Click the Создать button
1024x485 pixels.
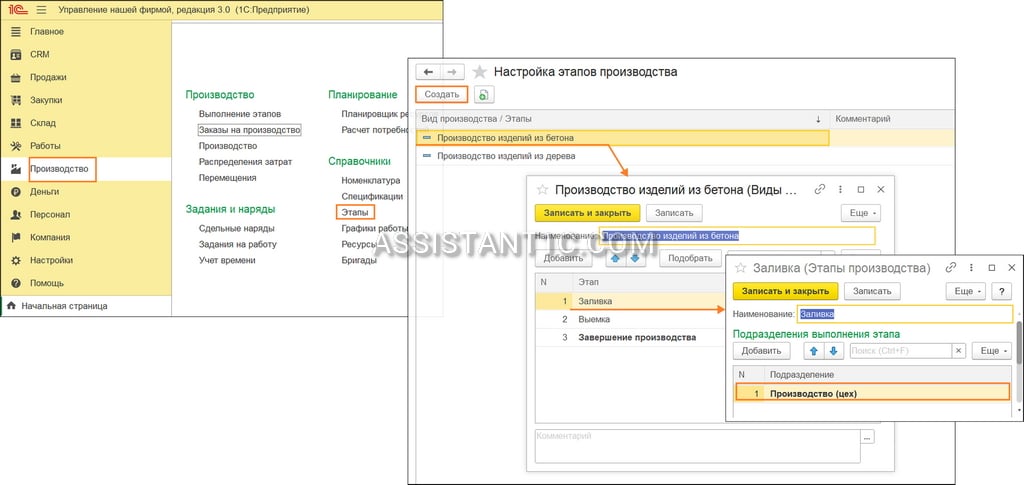(442, 95)
